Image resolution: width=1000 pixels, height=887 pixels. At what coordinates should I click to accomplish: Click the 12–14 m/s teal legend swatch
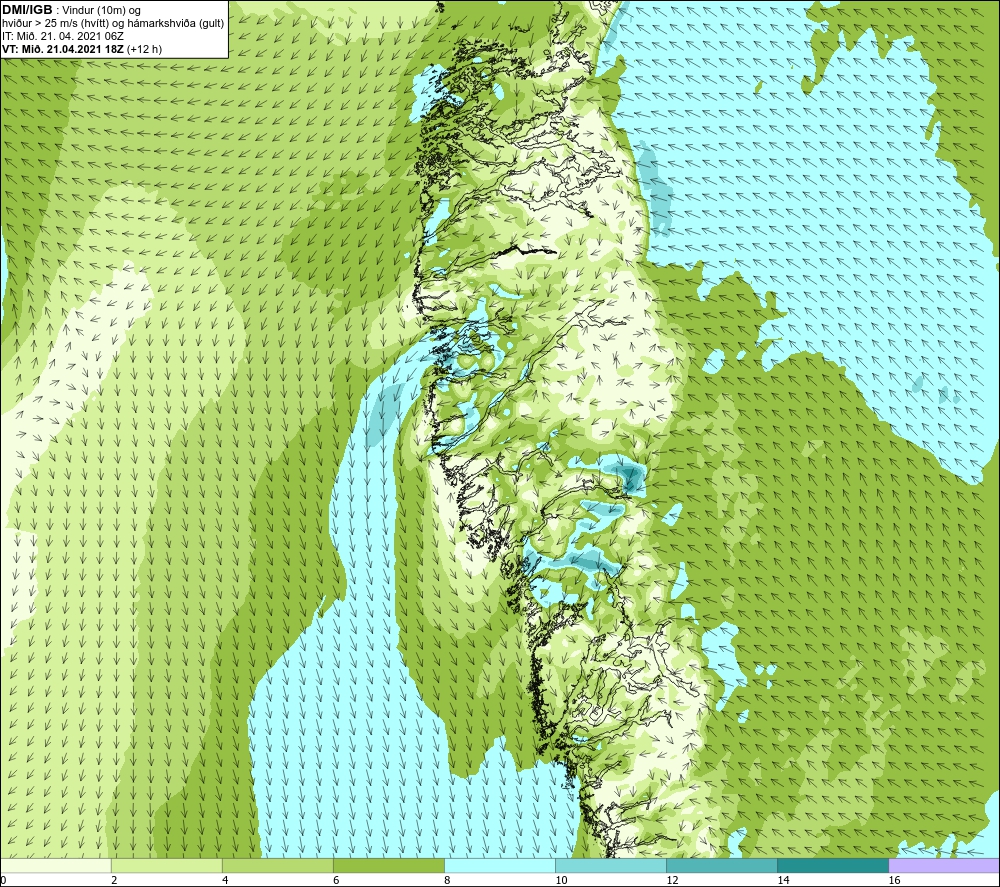click(x=721, y=866)
